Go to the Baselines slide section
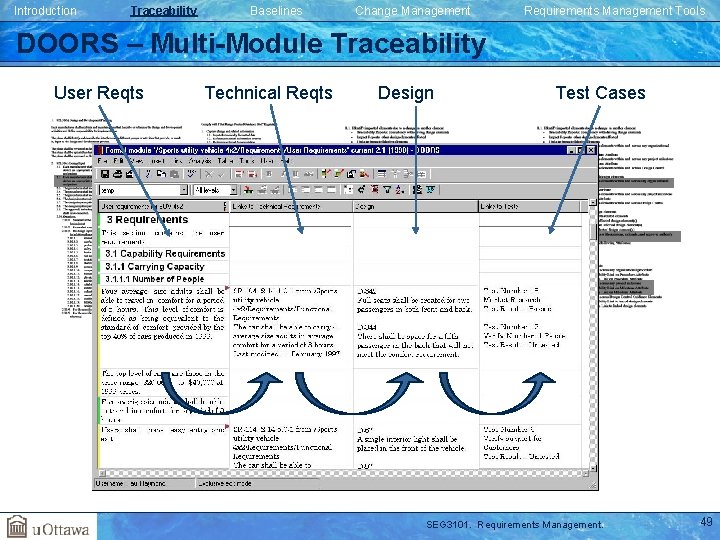Screen dimensions: 720x540 click(x=276, y=11)
